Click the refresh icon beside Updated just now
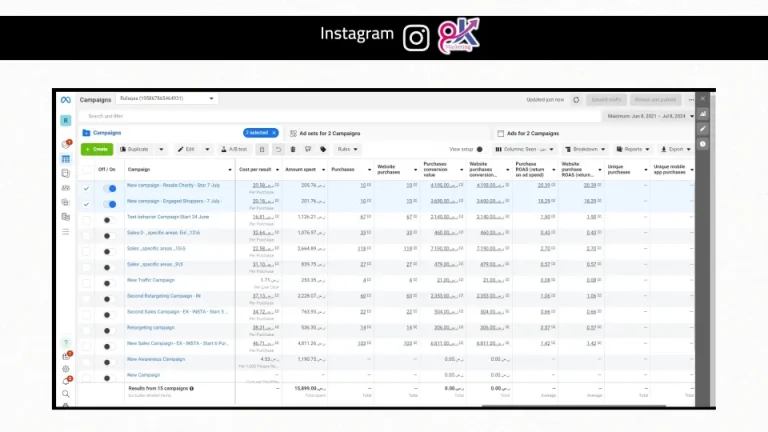The width and height of the screenshot is (768, 432). point(576,100)
